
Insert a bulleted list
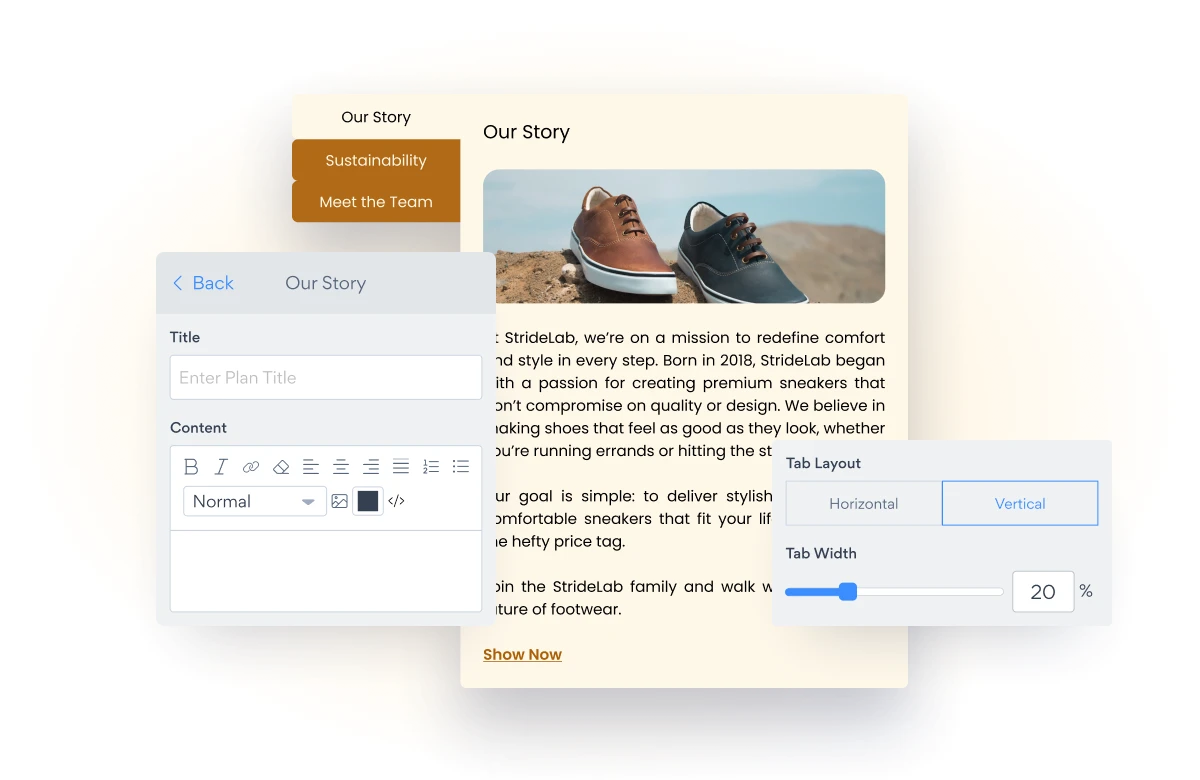click(461, 467)
